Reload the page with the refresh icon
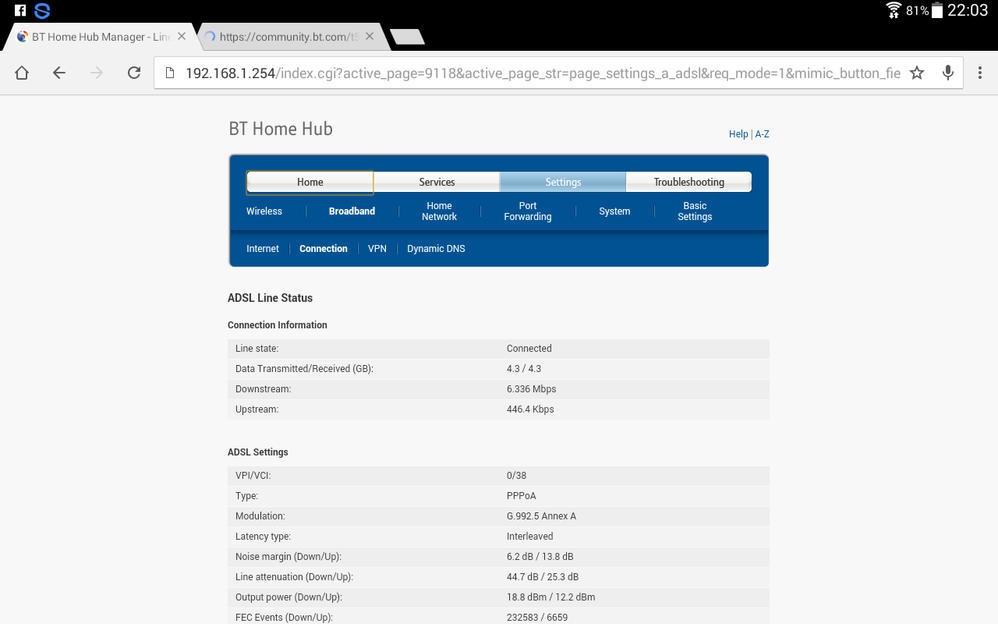 click(134, 73)
